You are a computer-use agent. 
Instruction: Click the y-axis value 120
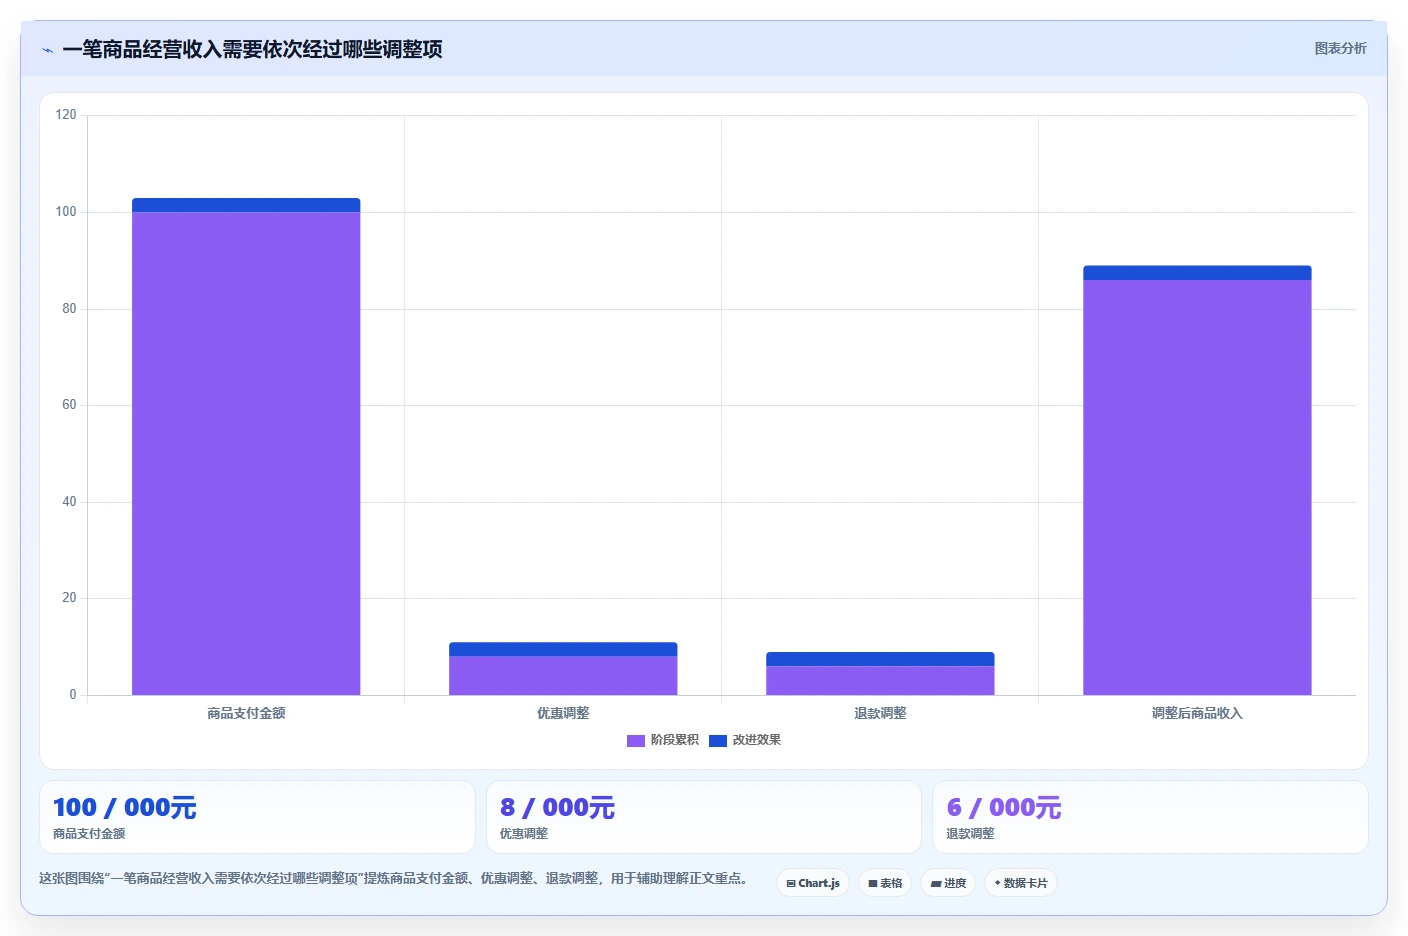[66, 115]
